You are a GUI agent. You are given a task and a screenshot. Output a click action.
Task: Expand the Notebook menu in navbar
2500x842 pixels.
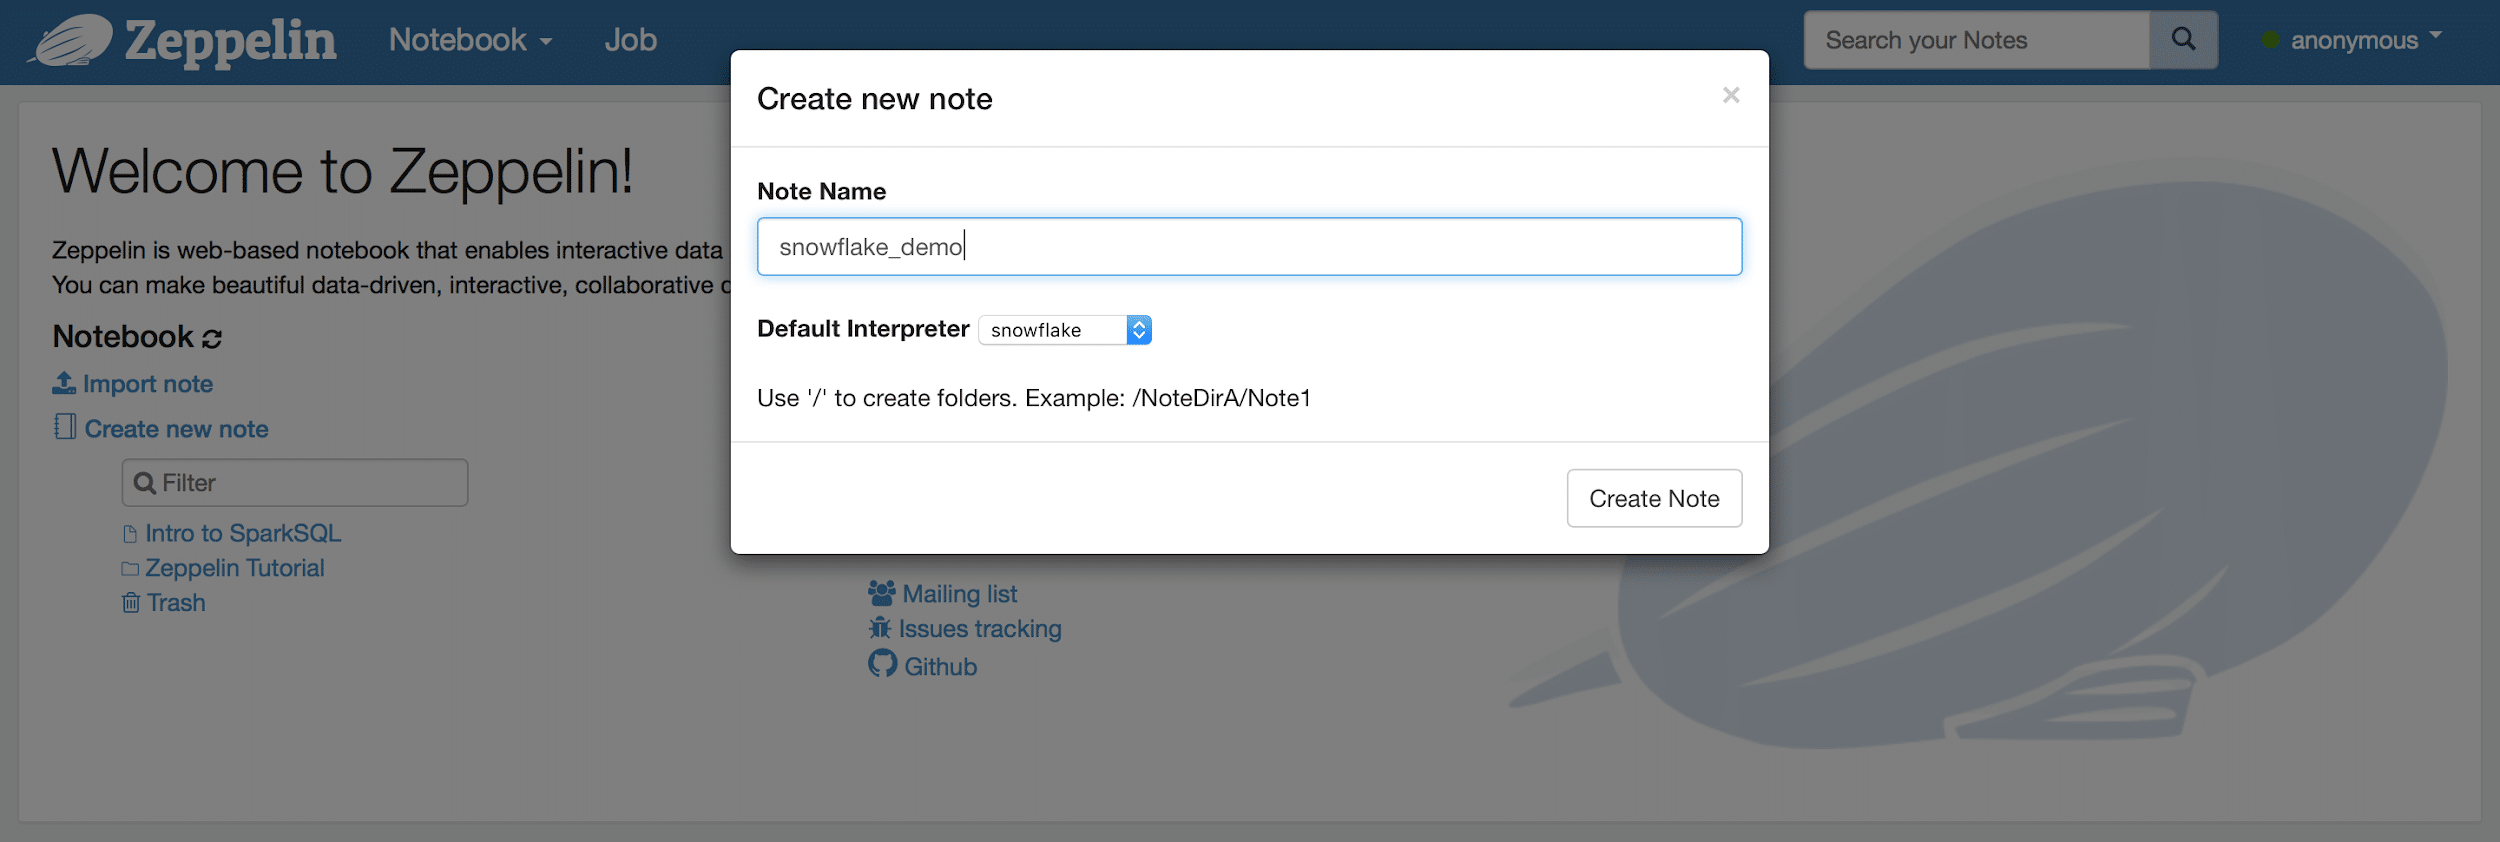470,40
